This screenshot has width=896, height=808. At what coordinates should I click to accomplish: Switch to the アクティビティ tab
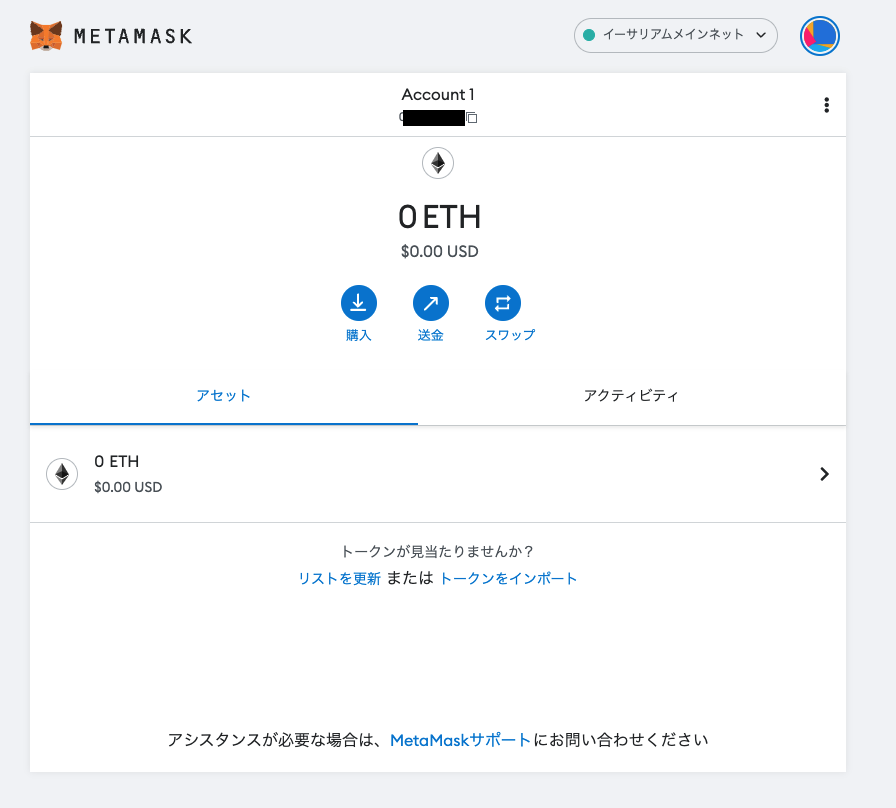click(x=631, y=395)
